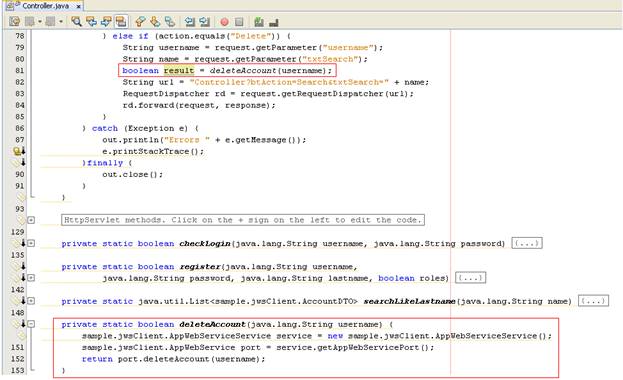623x380 pixels.
Task: Click the Shift Line Right icon
Action: pyautogui.click(x=204, y=21)
